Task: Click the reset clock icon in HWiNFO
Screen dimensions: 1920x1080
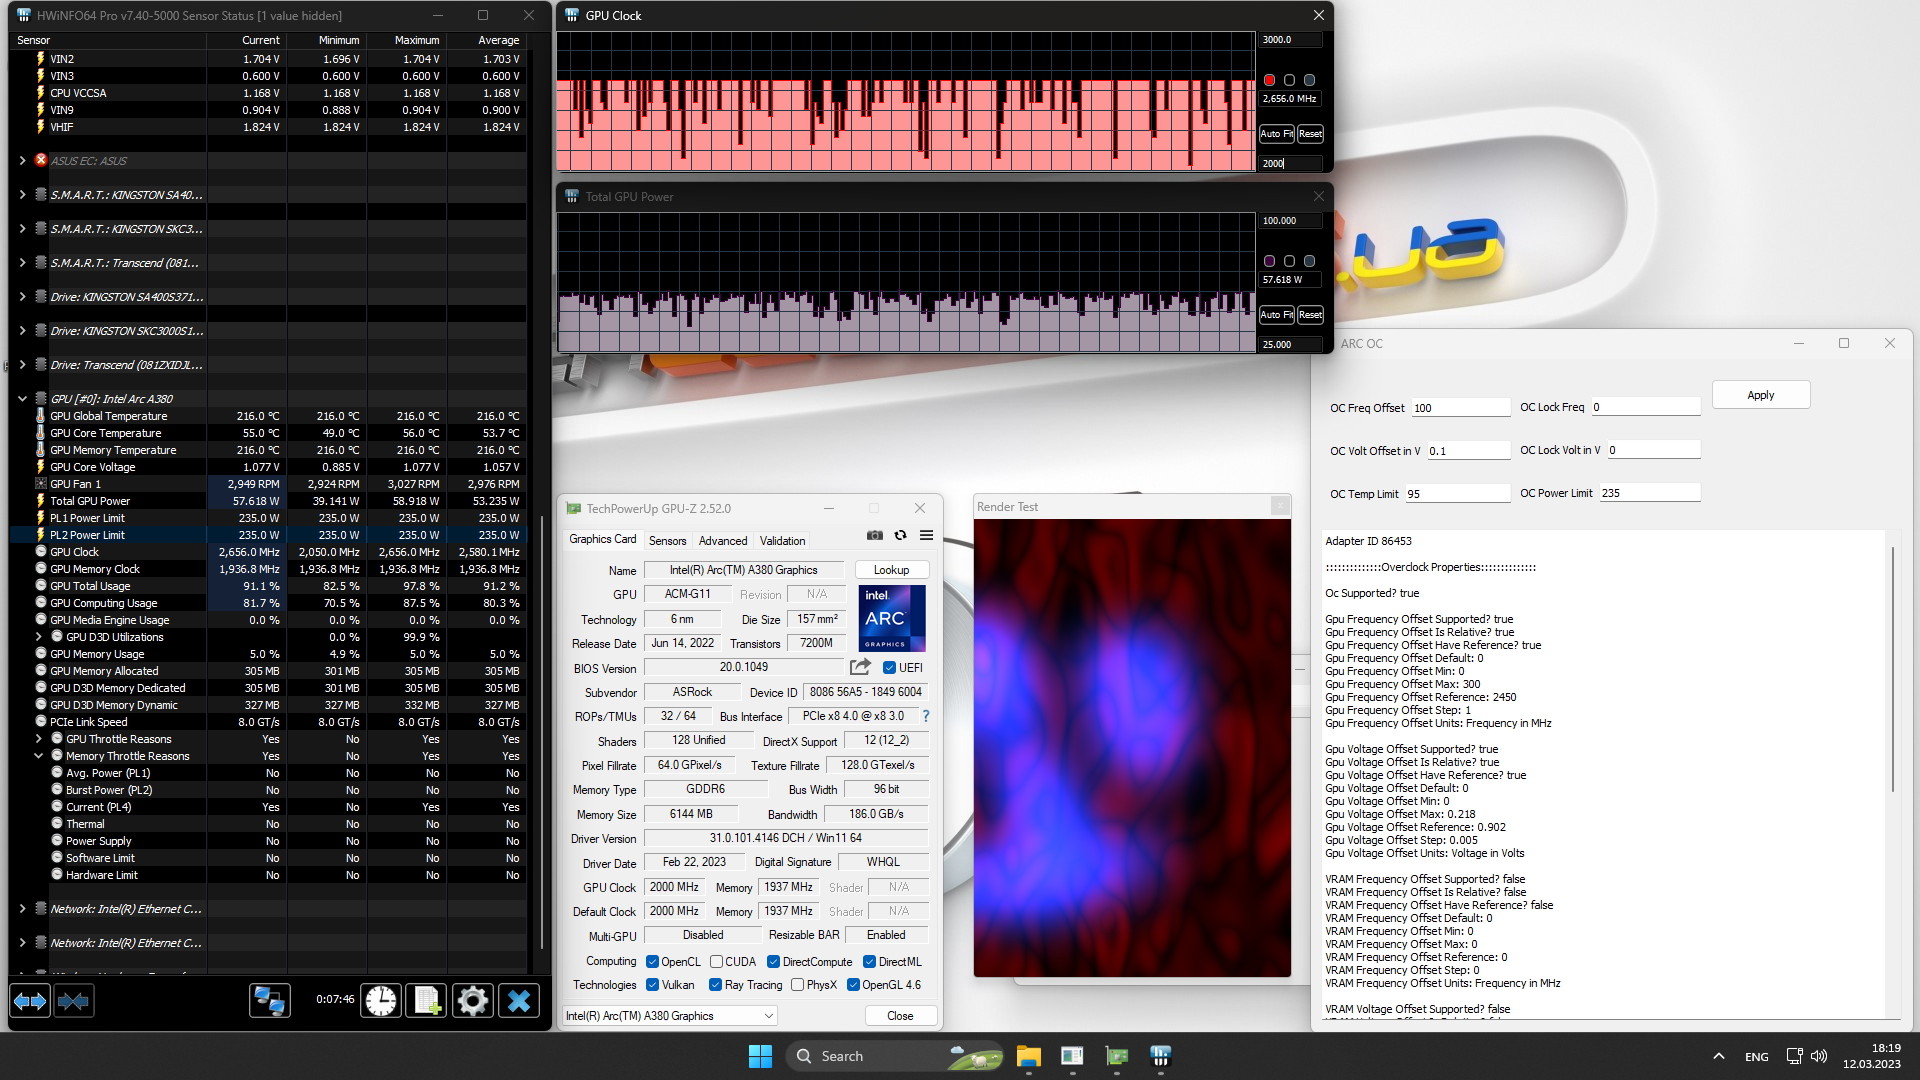Action: (x=381, y=1001)
